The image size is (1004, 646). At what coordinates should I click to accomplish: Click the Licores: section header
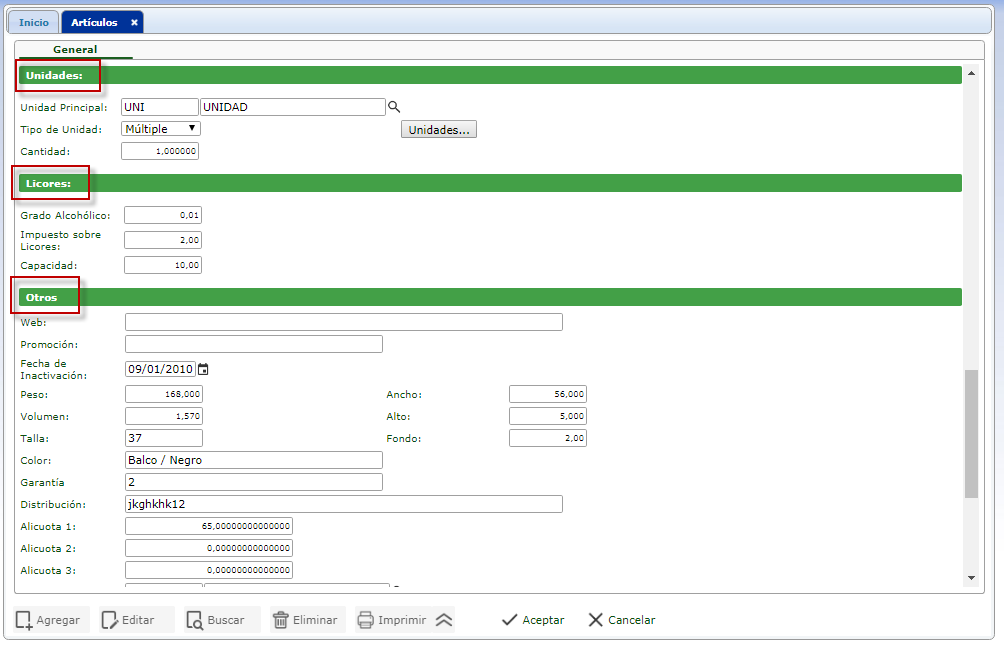coord(490,183)
